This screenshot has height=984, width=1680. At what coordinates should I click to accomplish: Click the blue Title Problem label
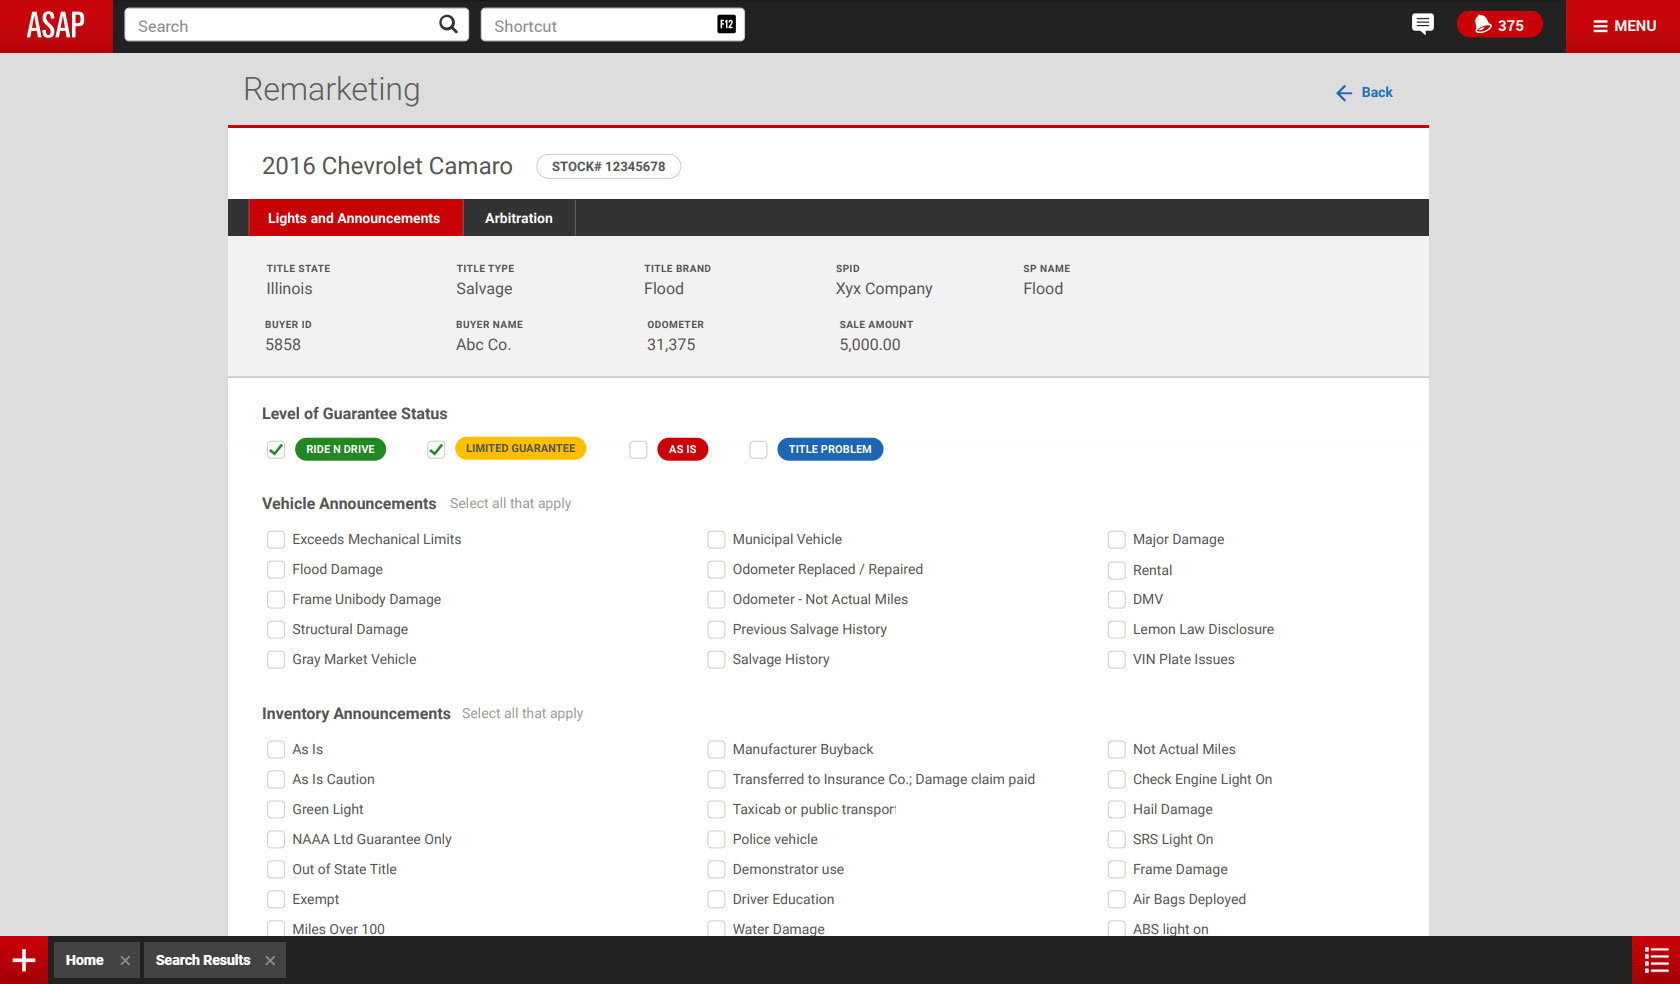tap(829, 449)
